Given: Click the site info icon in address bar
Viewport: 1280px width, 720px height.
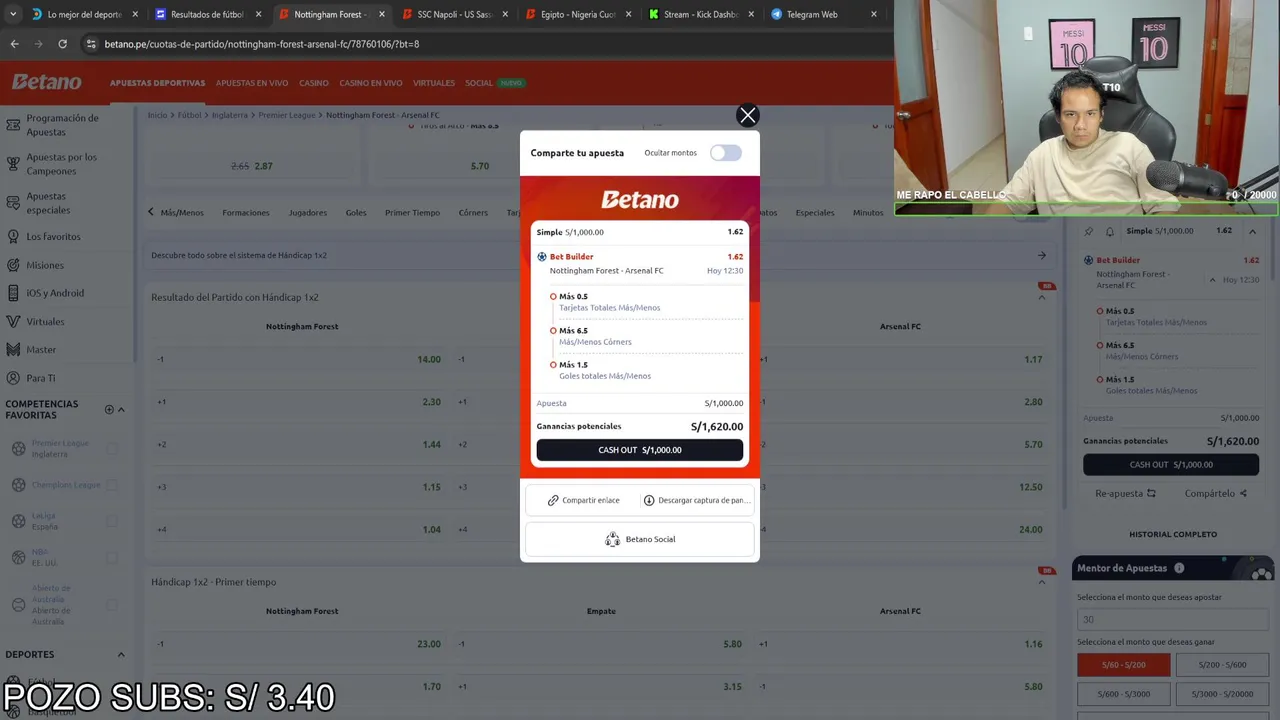Looking at the screenshot, I should pos(91,44).
